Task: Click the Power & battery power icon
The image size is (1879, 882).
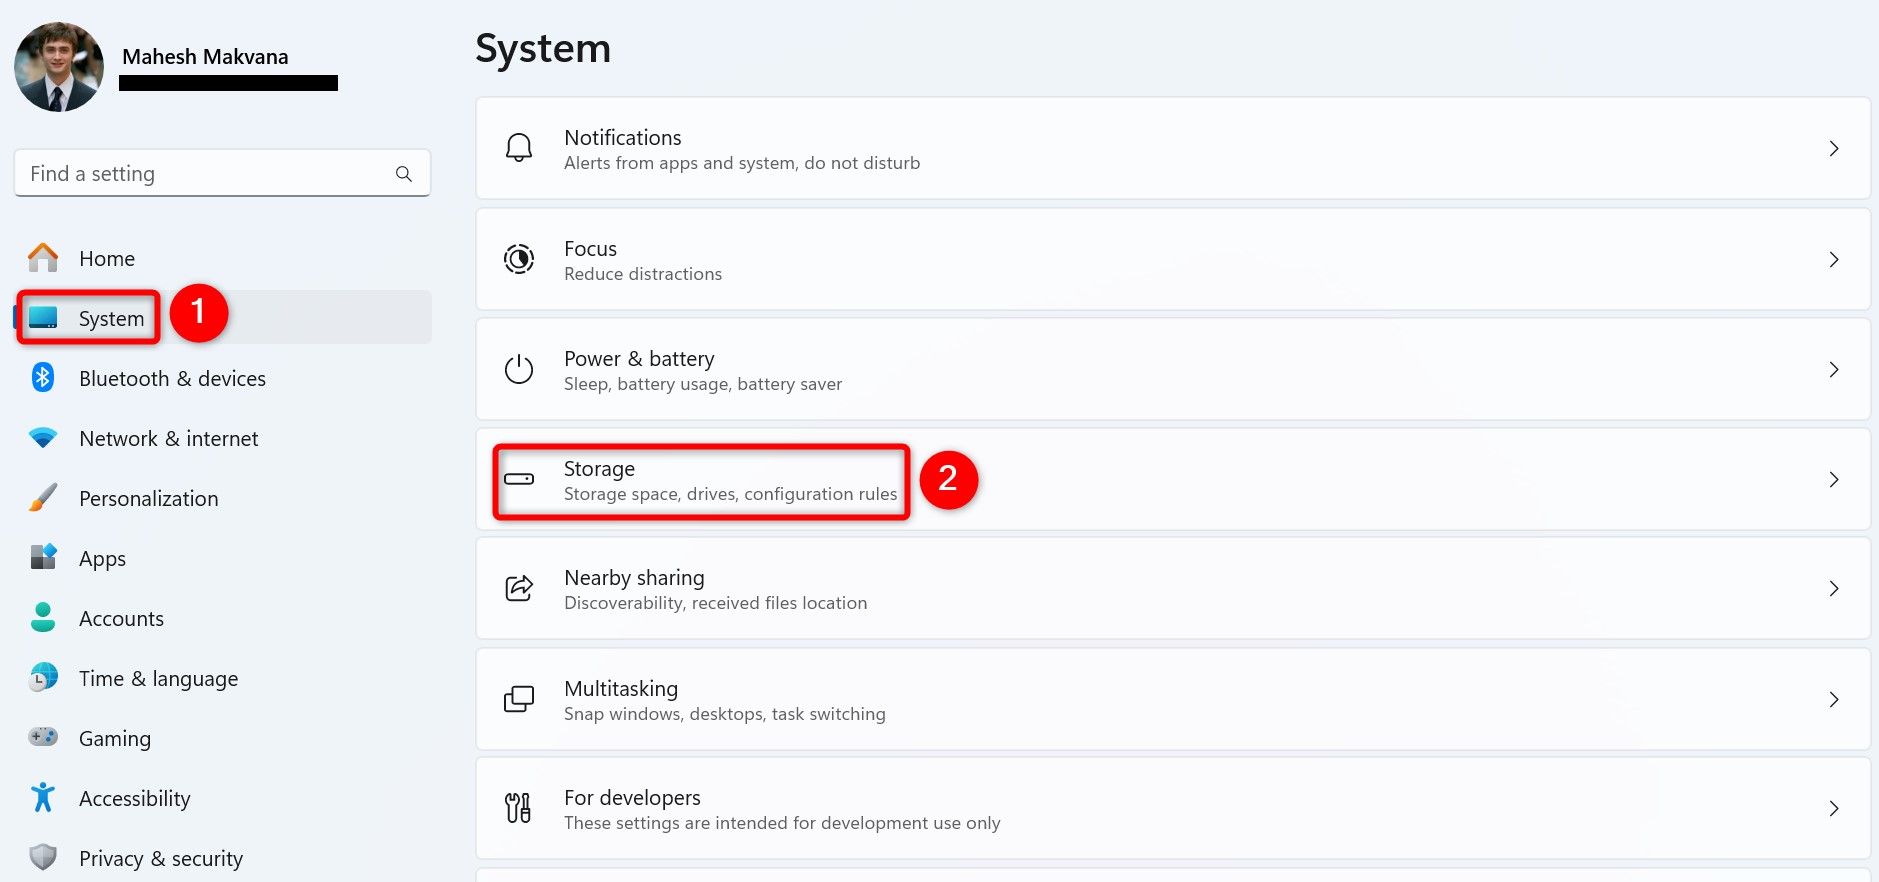Action: (x=519, y=369)
